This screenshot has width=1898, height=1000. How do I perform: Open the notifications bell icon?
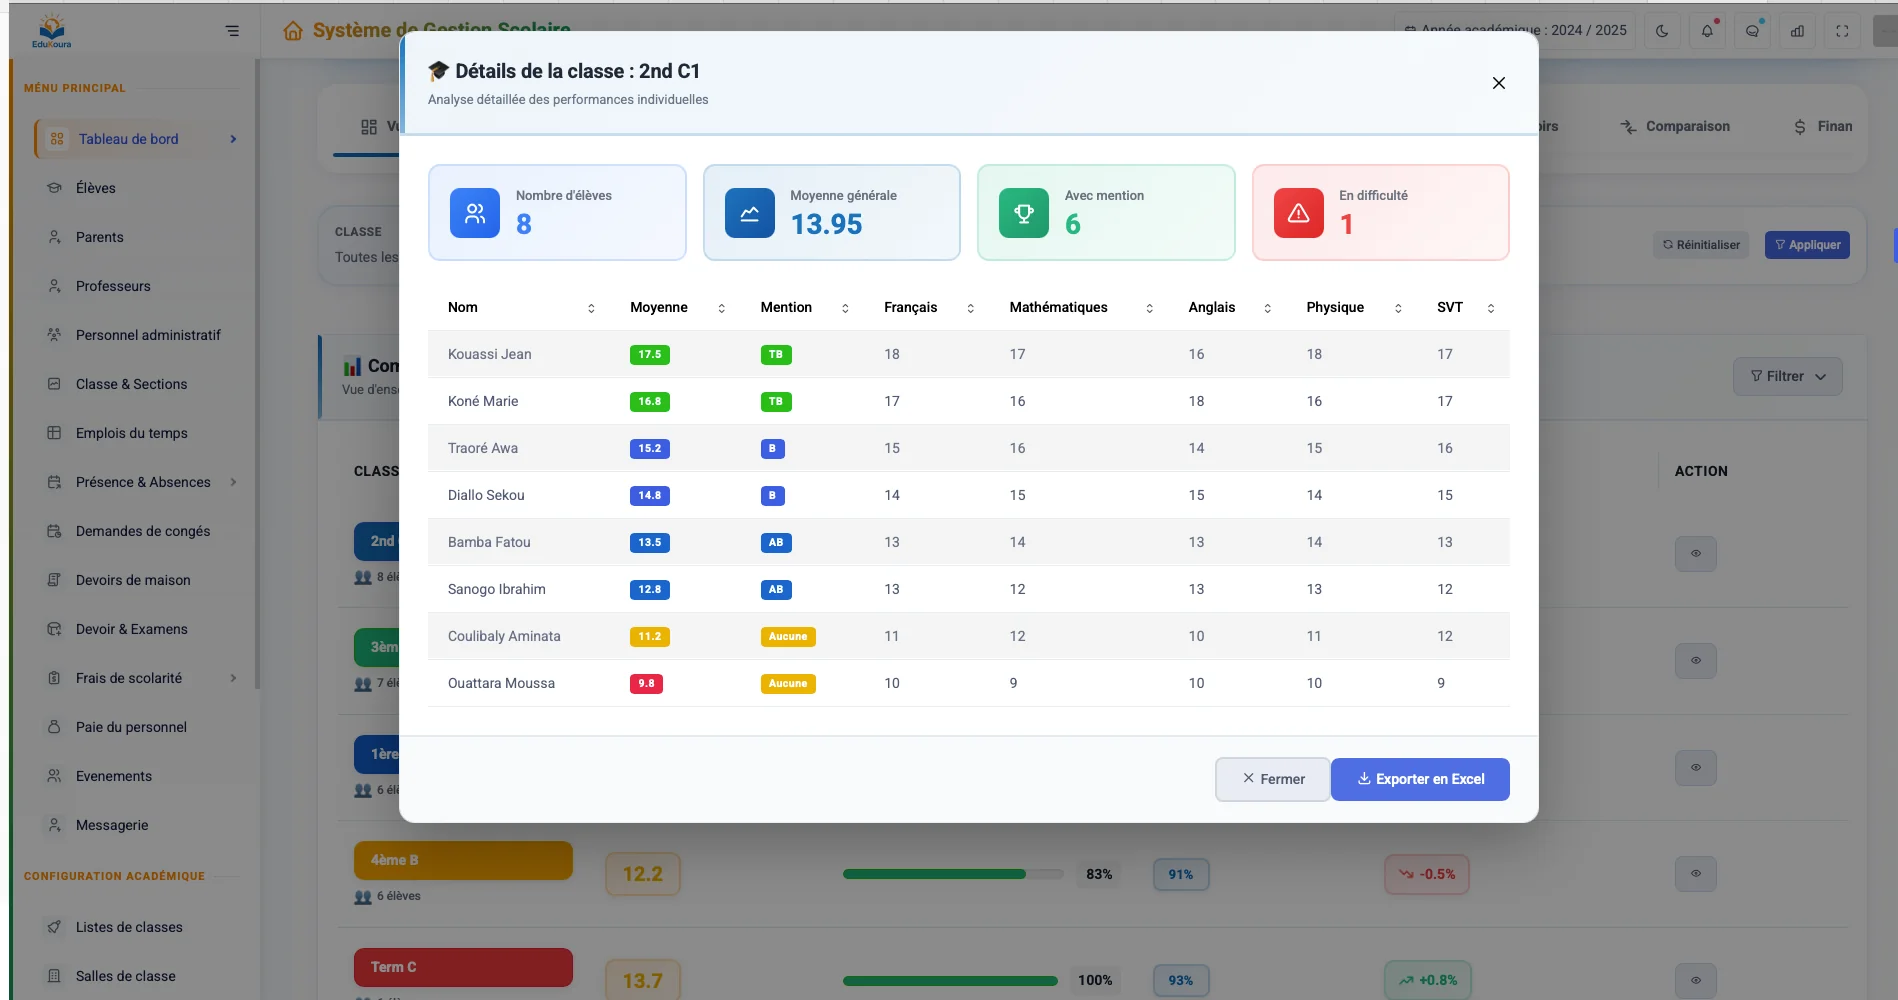tap(1707, 31)
